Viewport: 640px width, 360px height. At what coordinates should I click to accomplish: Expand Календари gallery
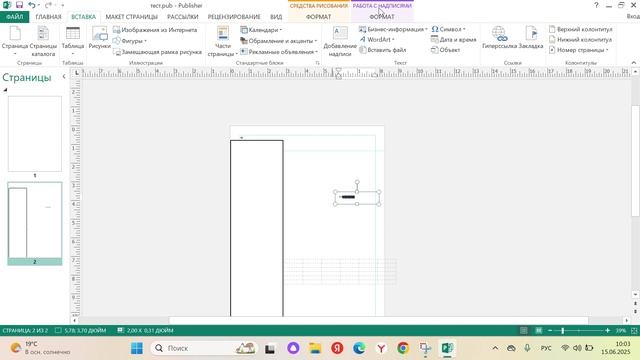click(x=261, y=30)
